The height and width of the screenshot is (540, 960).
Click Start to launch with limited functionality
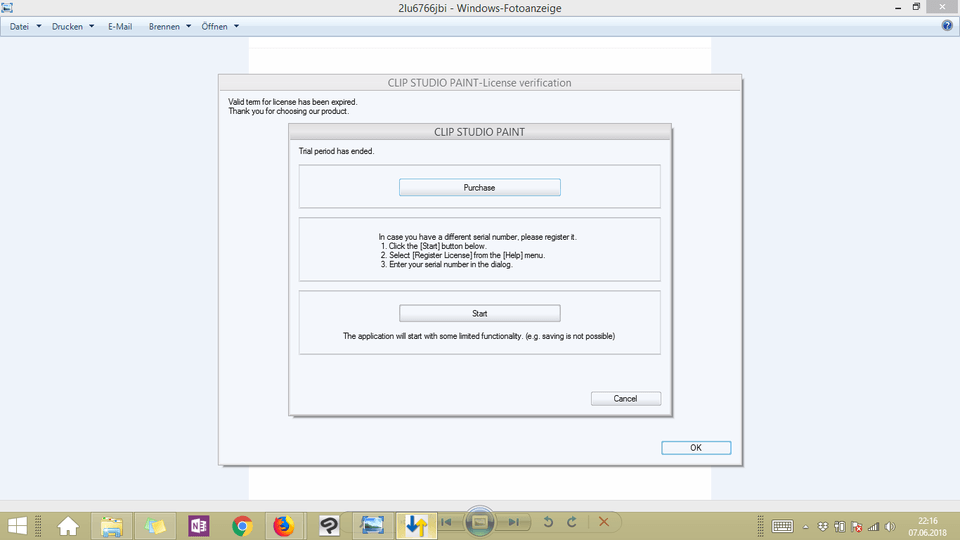(479, 313)
